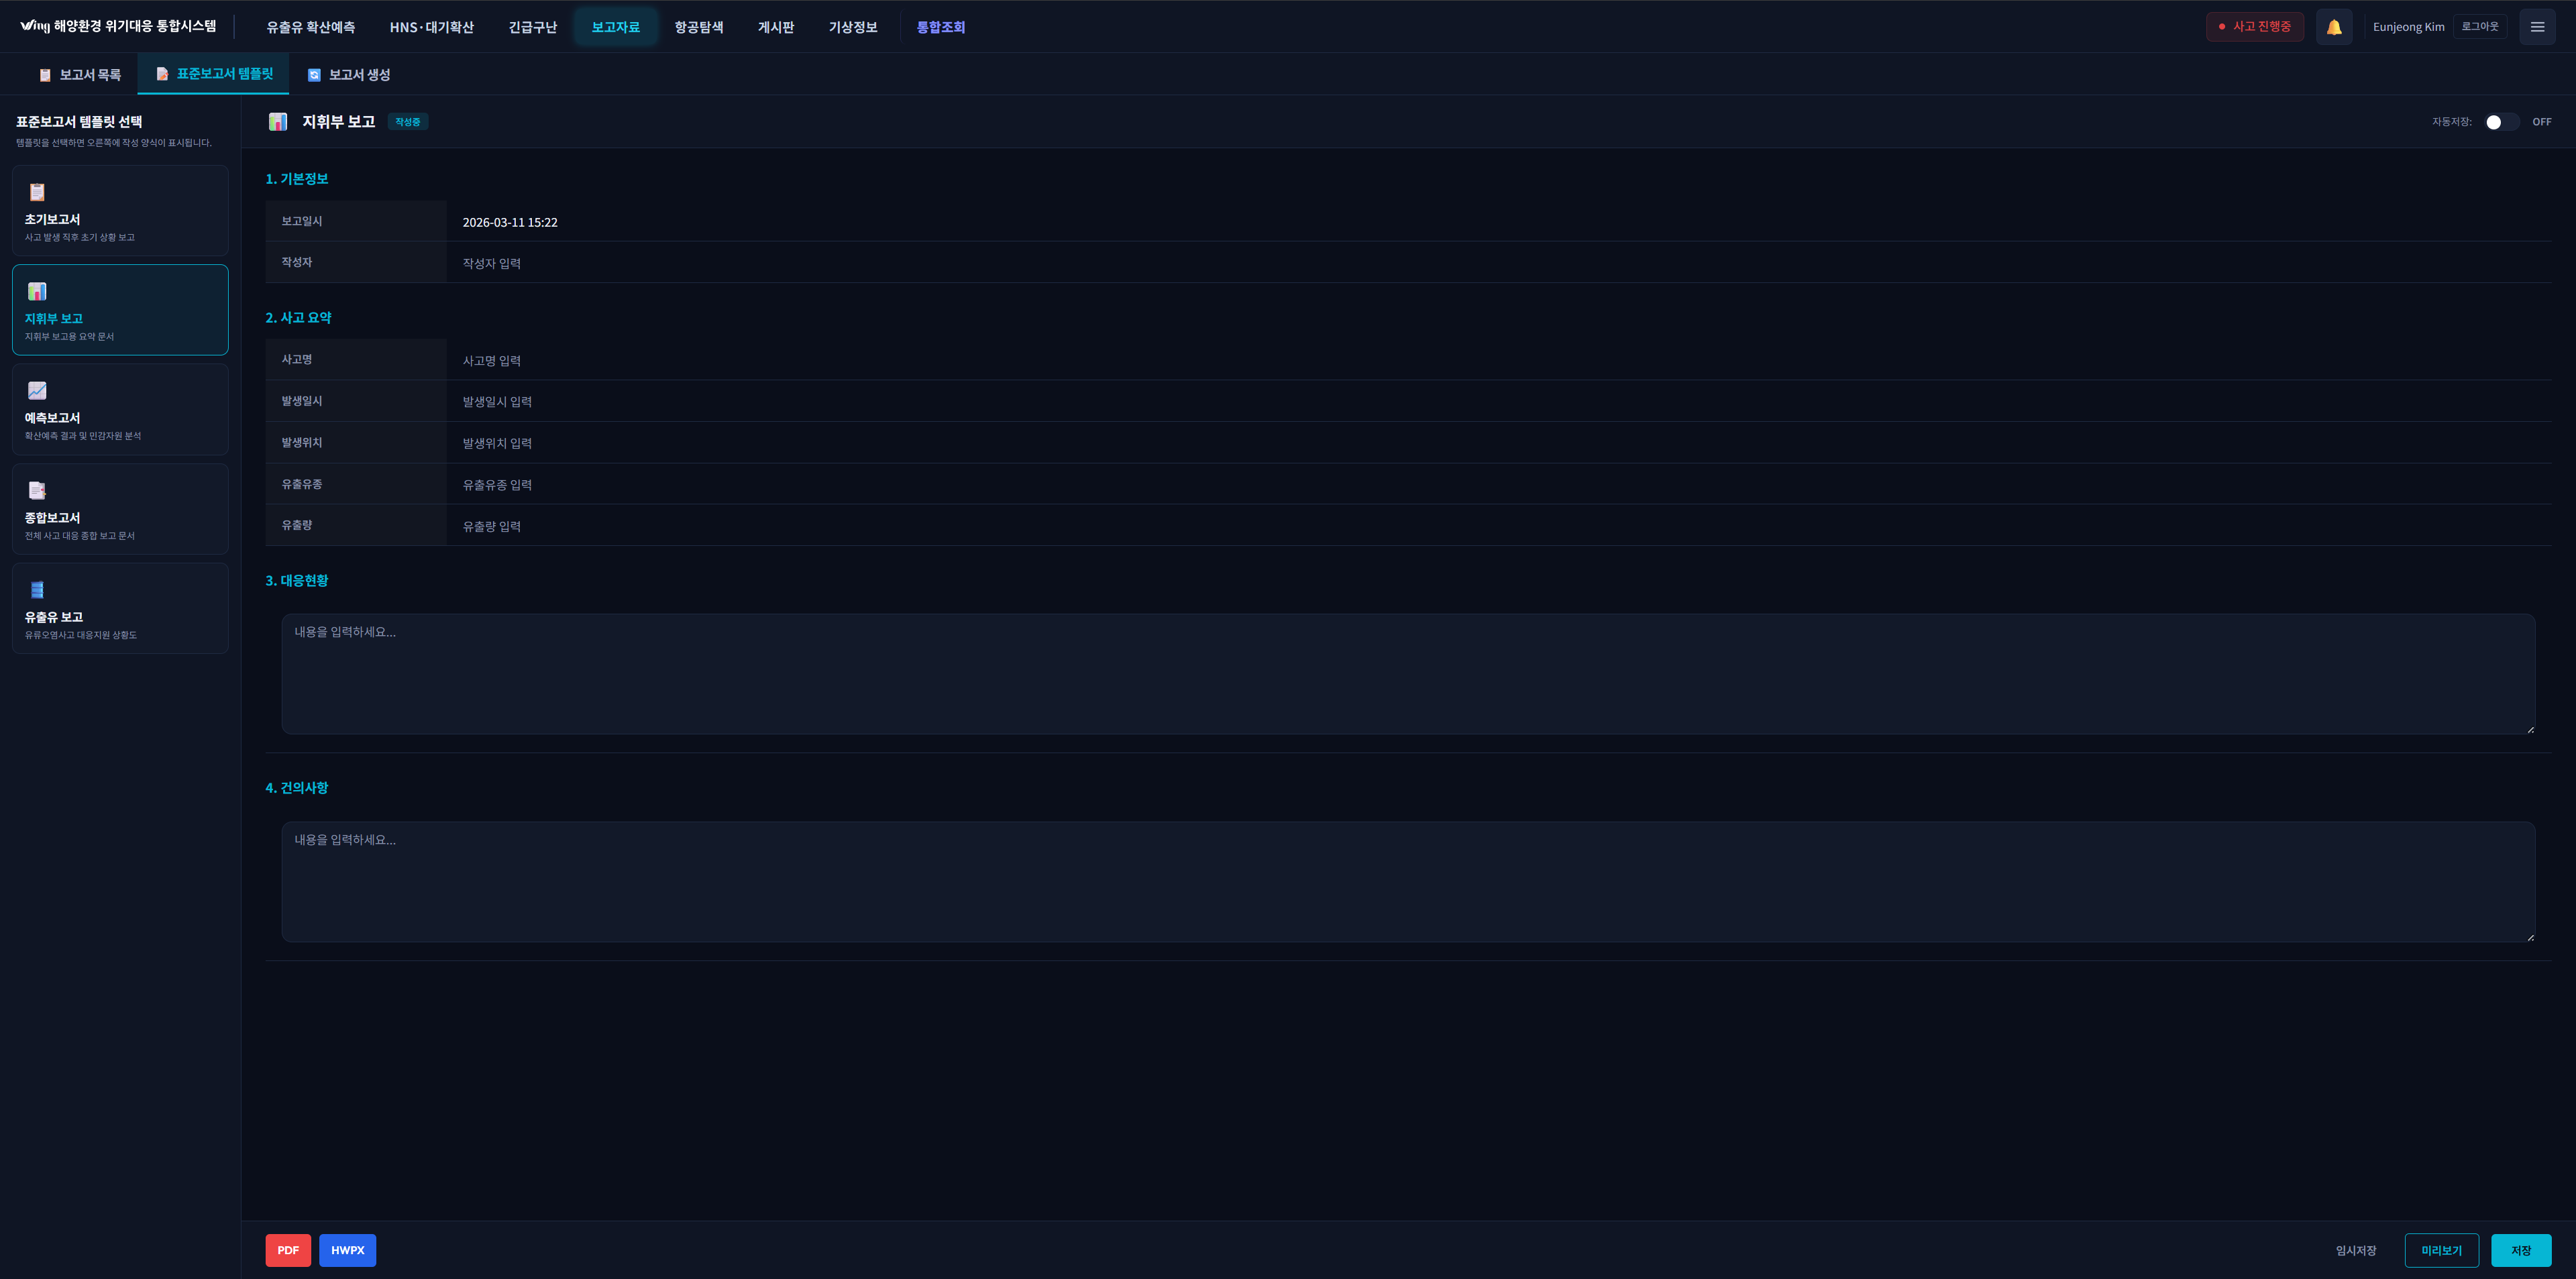Viewport: 2576px width, 1279px height.
Task: Click the 미리보기 preview button
Action: 2441,1250
